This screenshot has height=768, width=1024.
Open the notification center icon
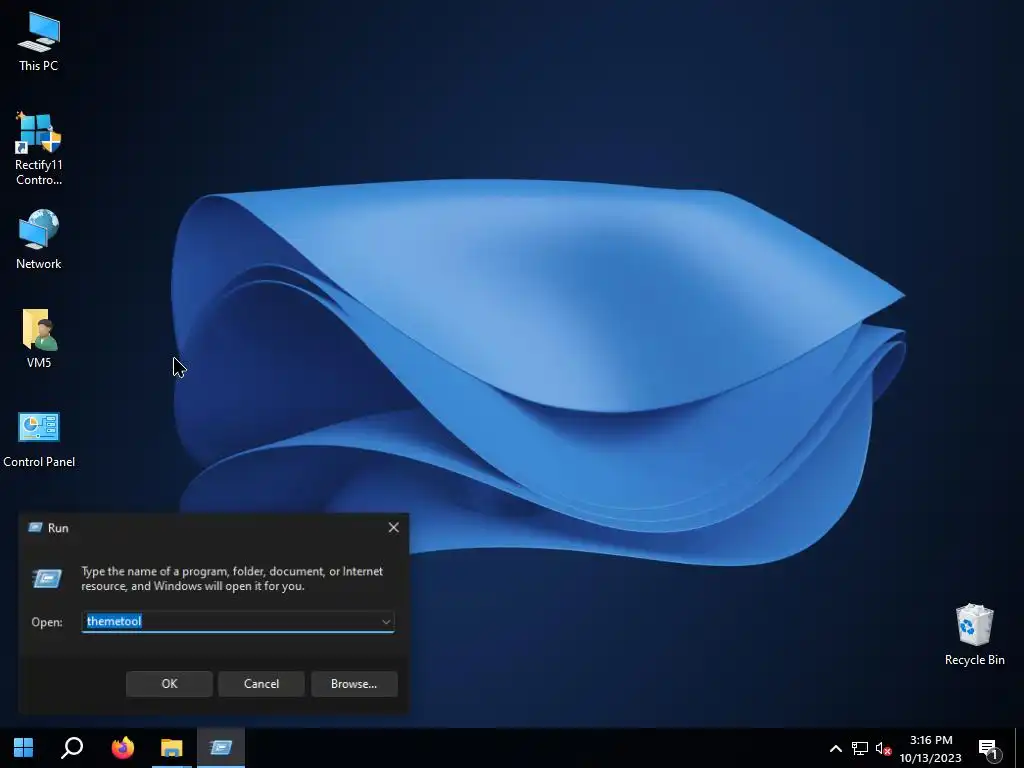tap(989, 749)
